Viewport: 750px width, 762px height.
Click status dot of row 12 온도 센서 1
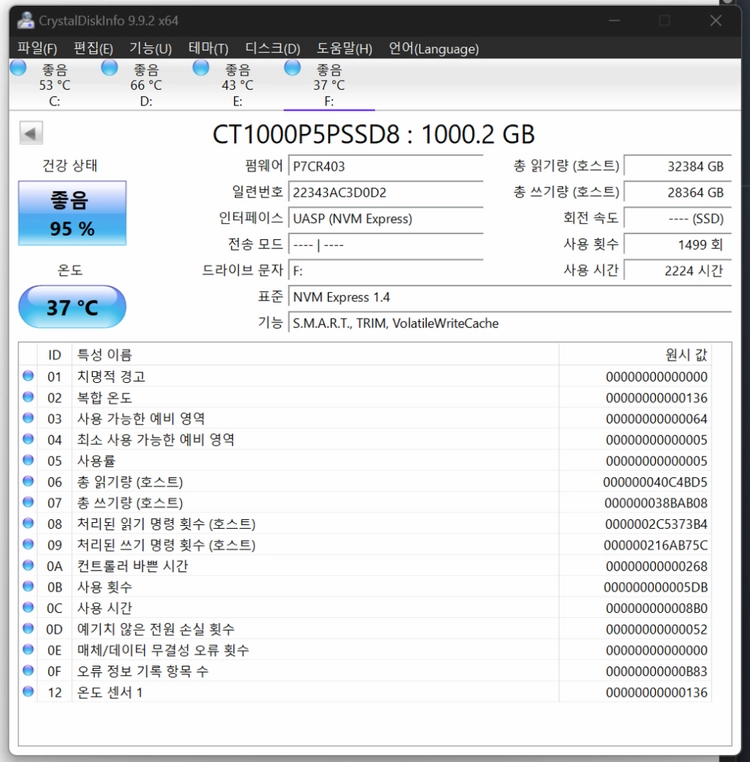pyautogui.click(x=28, y=691)
